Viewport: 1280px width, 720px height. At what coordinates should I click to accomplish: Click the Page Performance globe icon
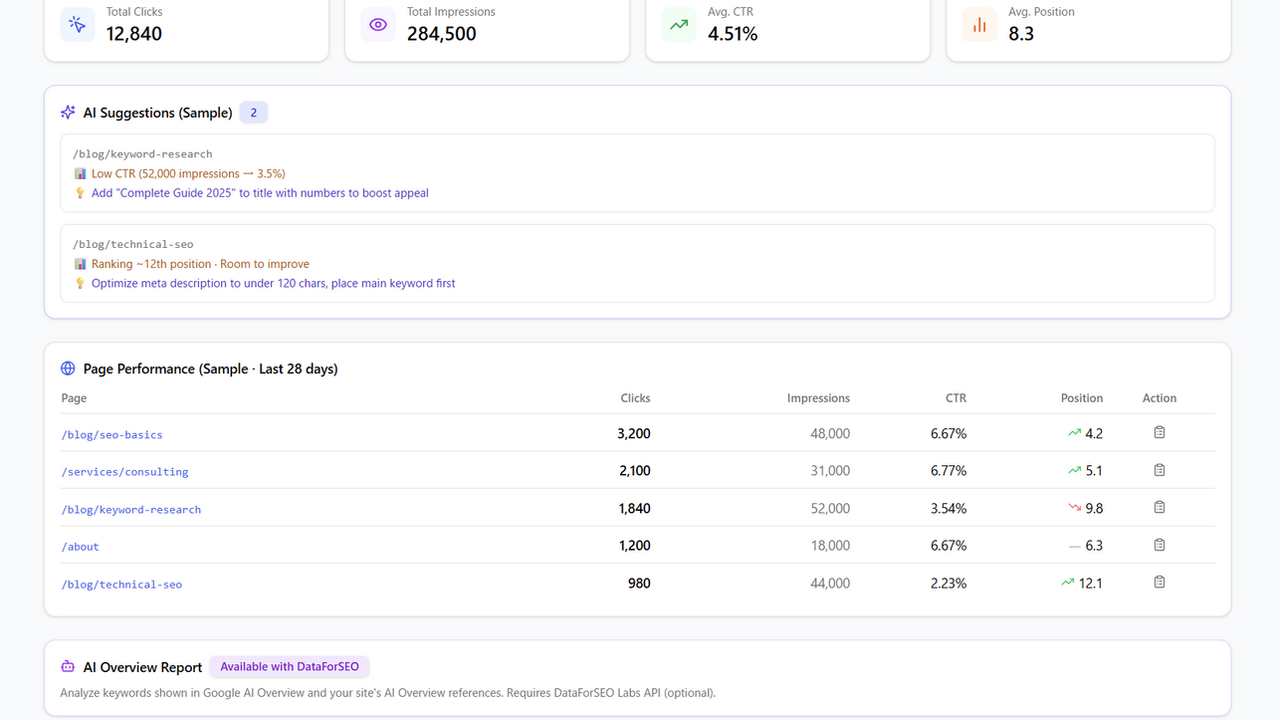(x=68, y=369)
